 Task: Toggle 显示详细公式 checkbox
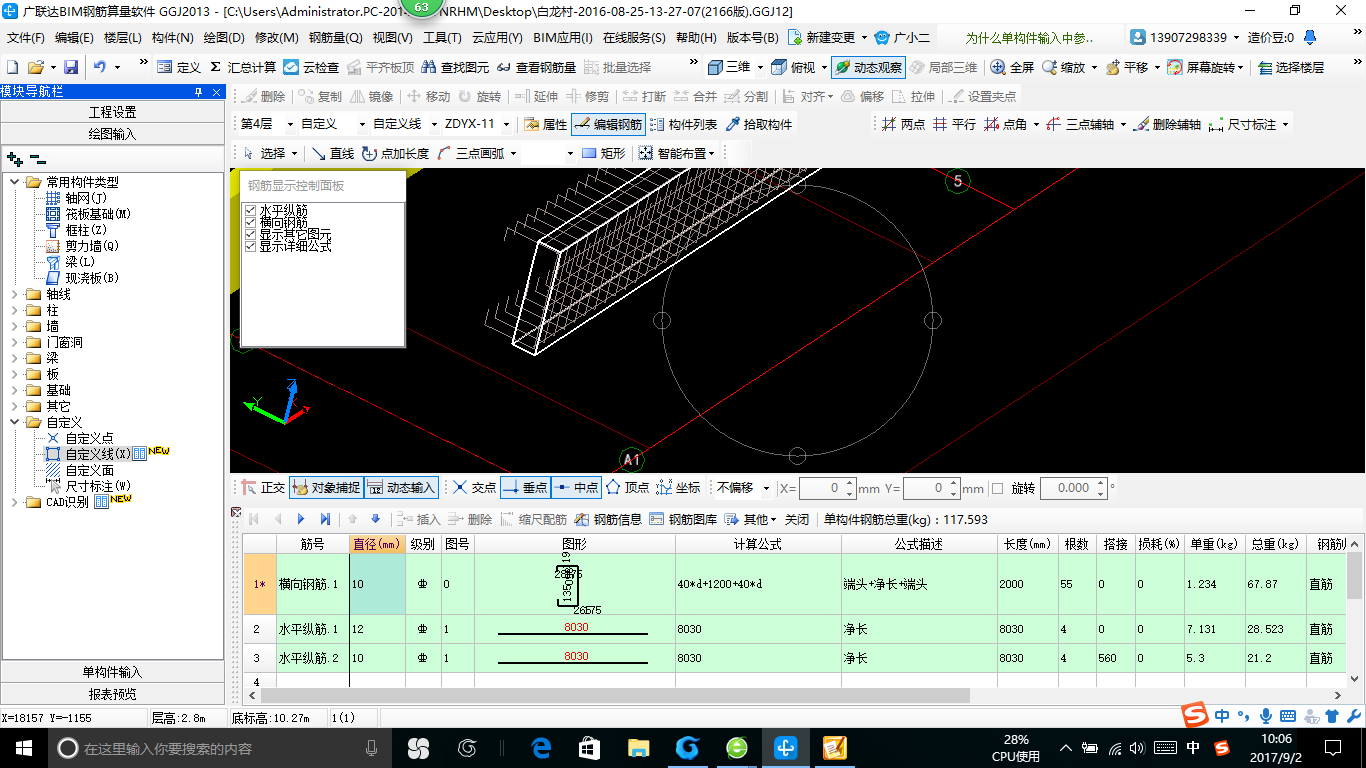pyautogui.click(x=251, y=246)
